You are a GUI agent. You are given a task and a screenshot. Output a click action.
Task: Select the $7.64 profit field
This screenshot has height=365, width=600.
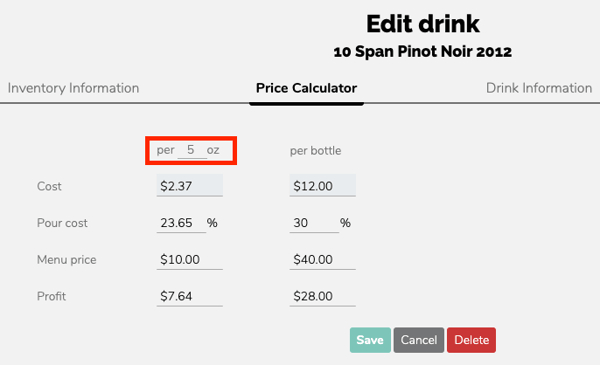click(x=189, y=296)
